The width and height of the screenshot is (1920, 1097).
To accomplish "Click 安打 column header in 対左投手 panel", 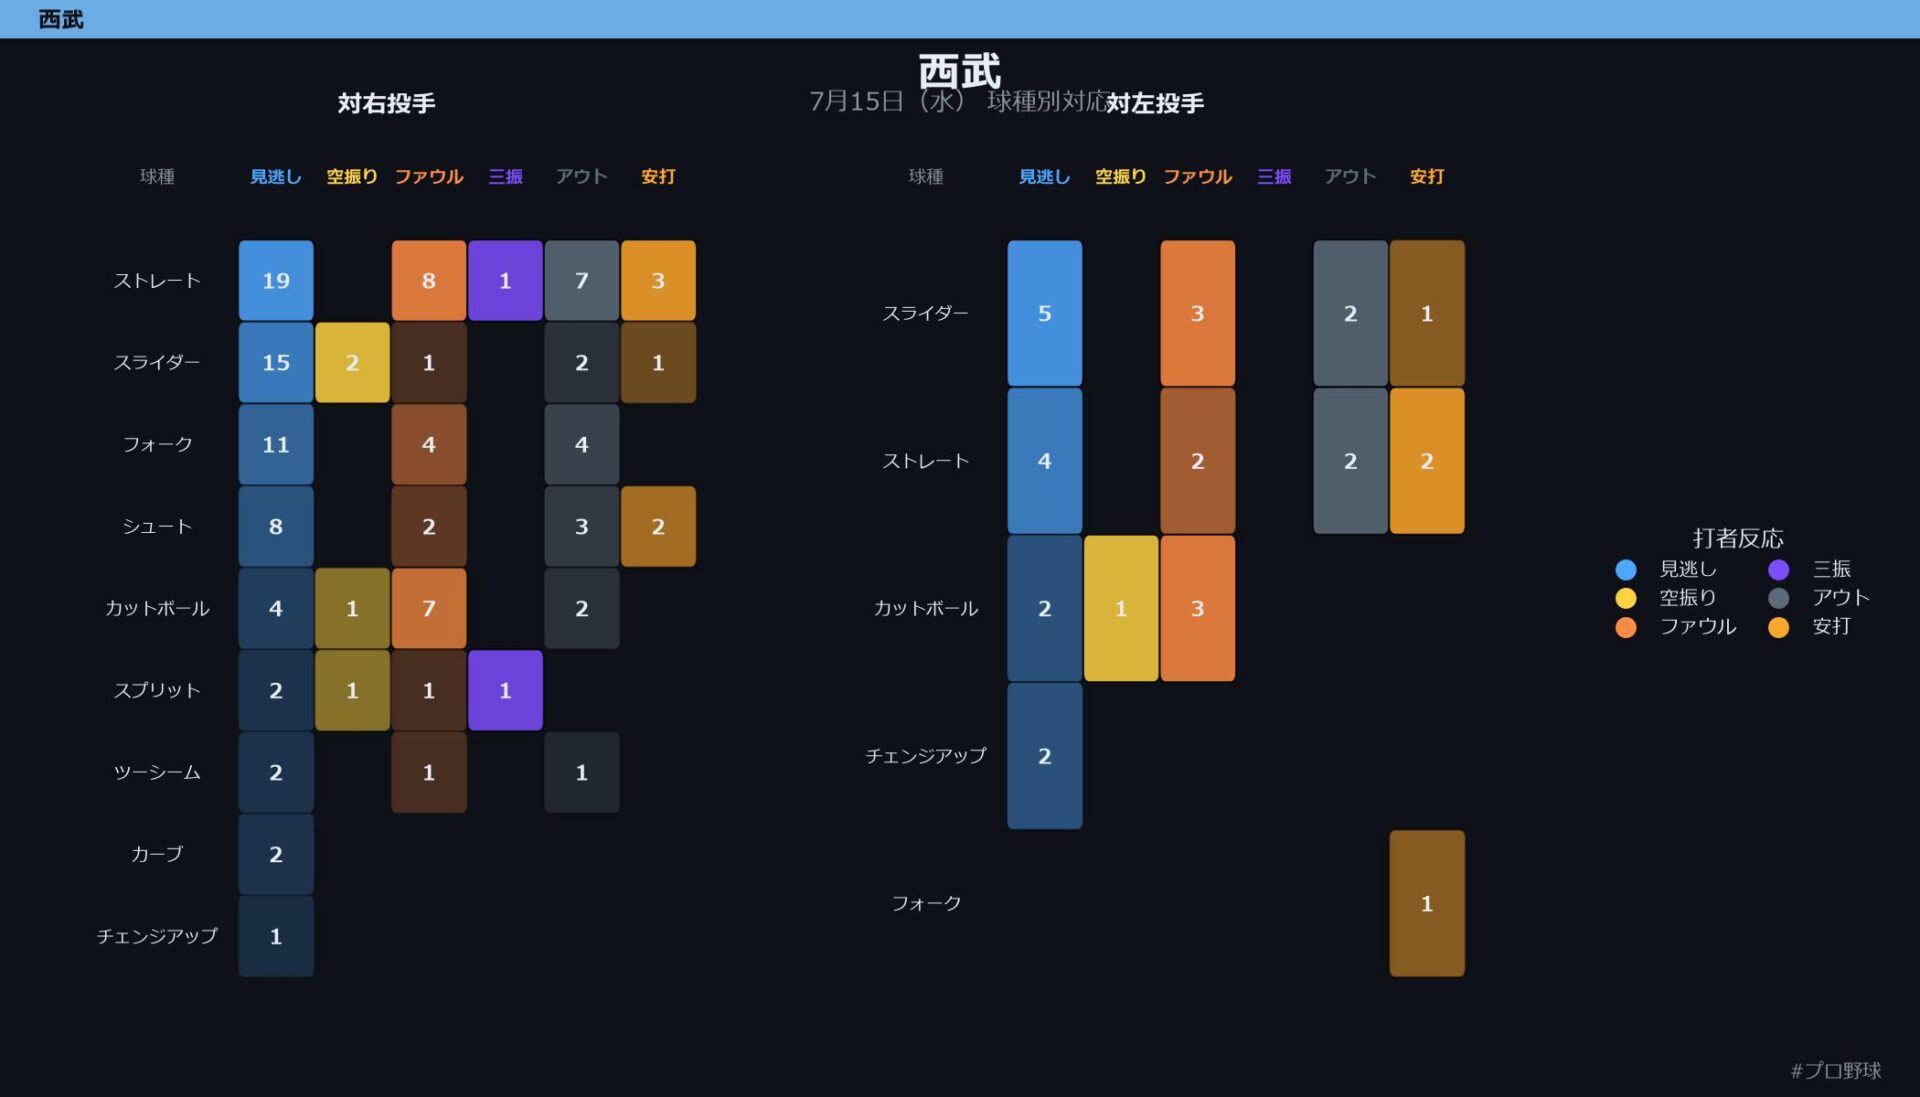I will coord(1427,177).
